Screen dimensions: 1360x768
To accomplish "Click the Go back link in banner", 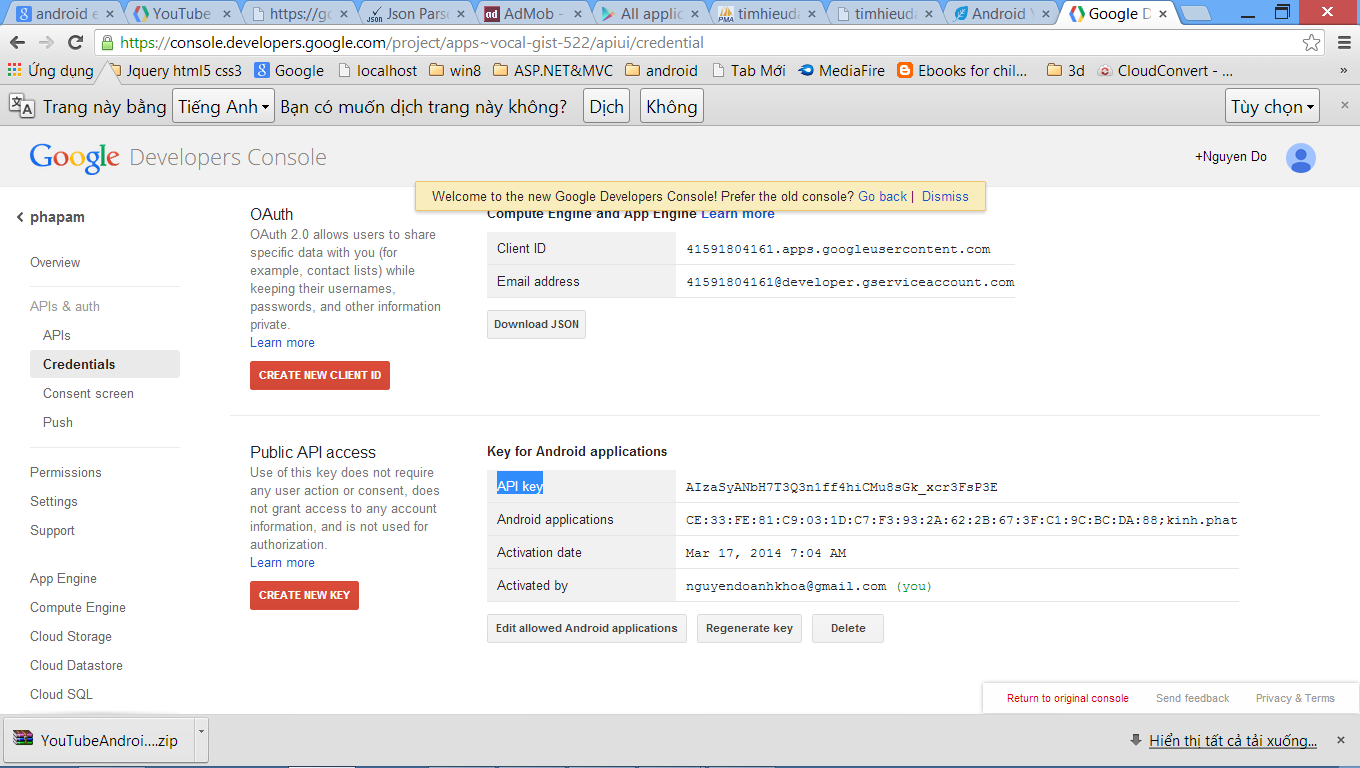I will [x=883, y=197].
